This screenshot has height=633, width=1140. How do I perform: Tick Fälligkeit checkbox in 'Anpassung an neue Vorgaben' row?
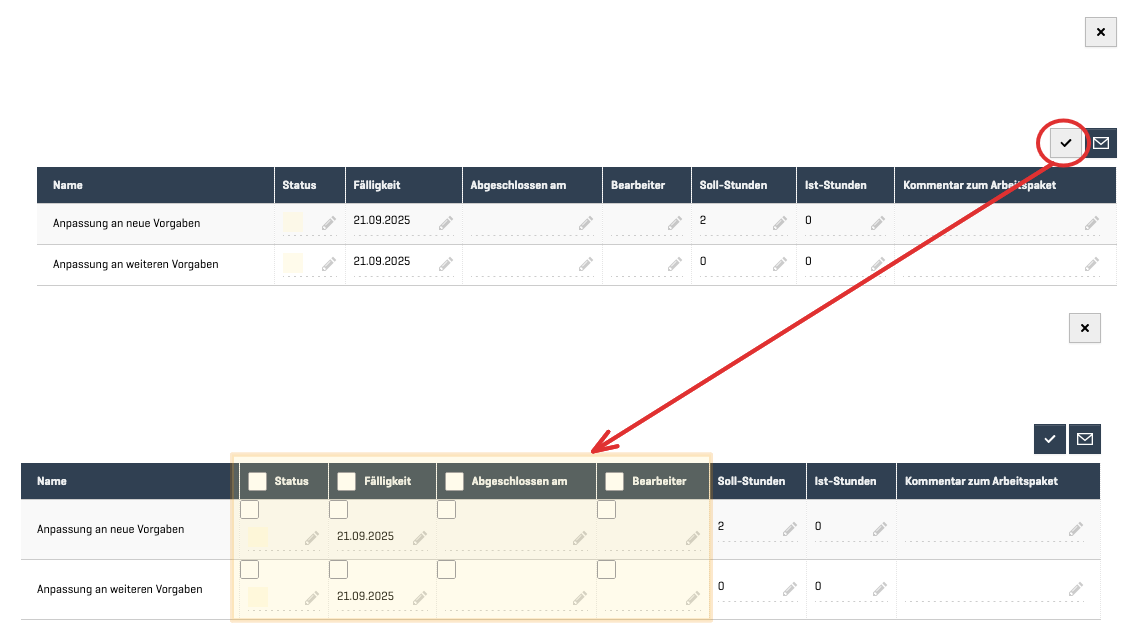[339, 510]
